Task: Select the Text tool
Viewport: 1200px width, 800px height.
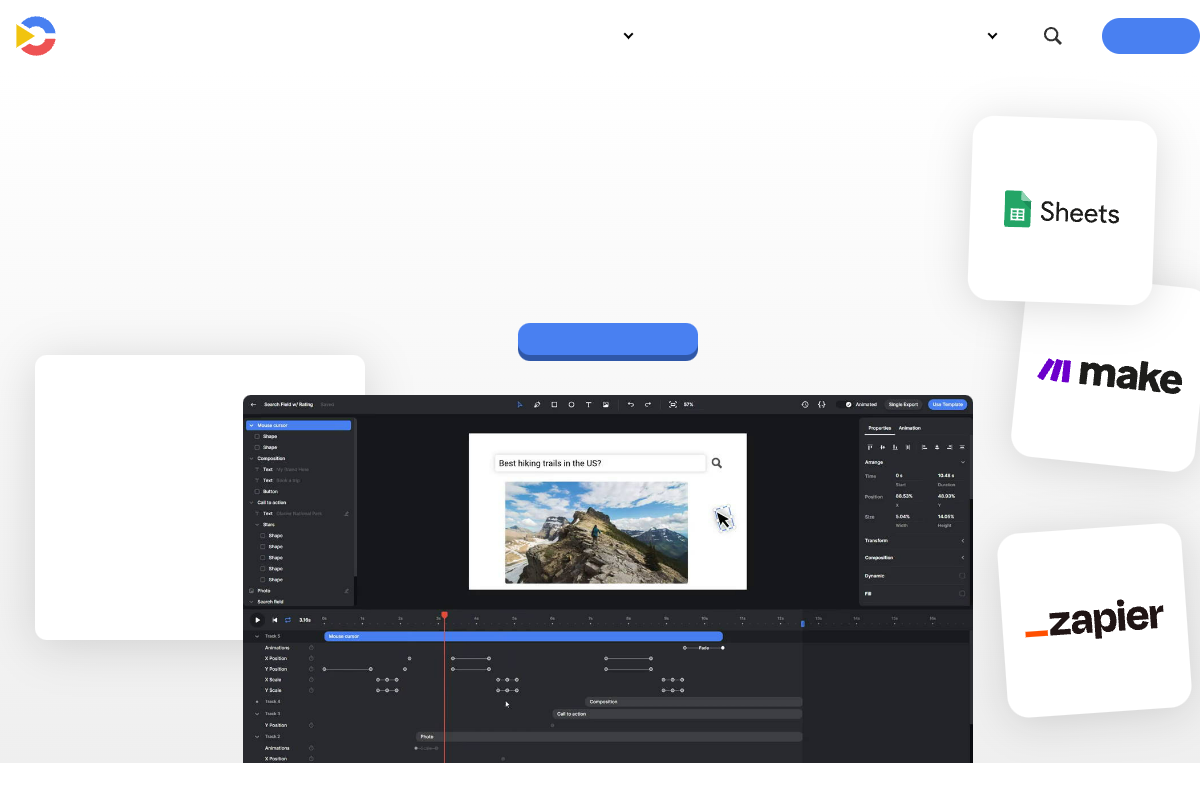Action: click(589, 404)
